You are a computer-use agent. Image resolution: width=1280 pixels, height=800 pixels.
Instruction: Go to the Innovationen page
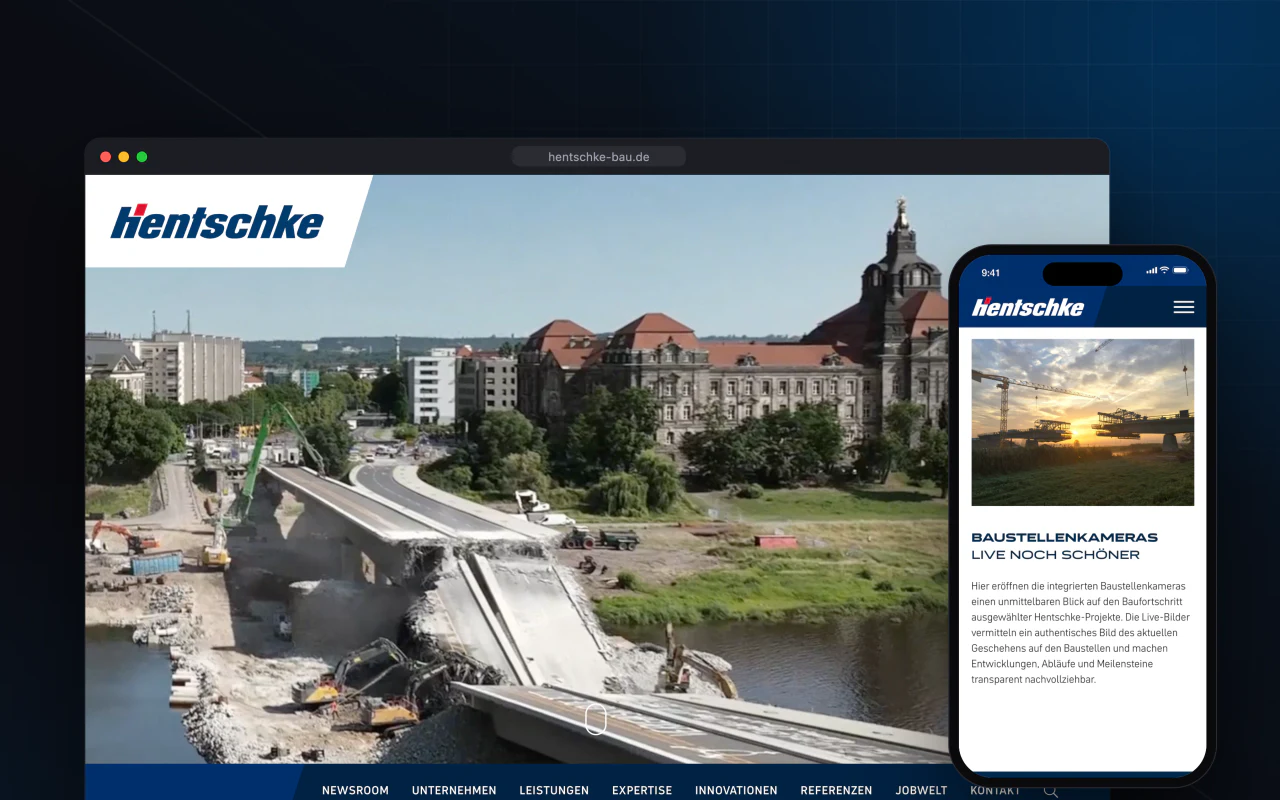[736, 790]
